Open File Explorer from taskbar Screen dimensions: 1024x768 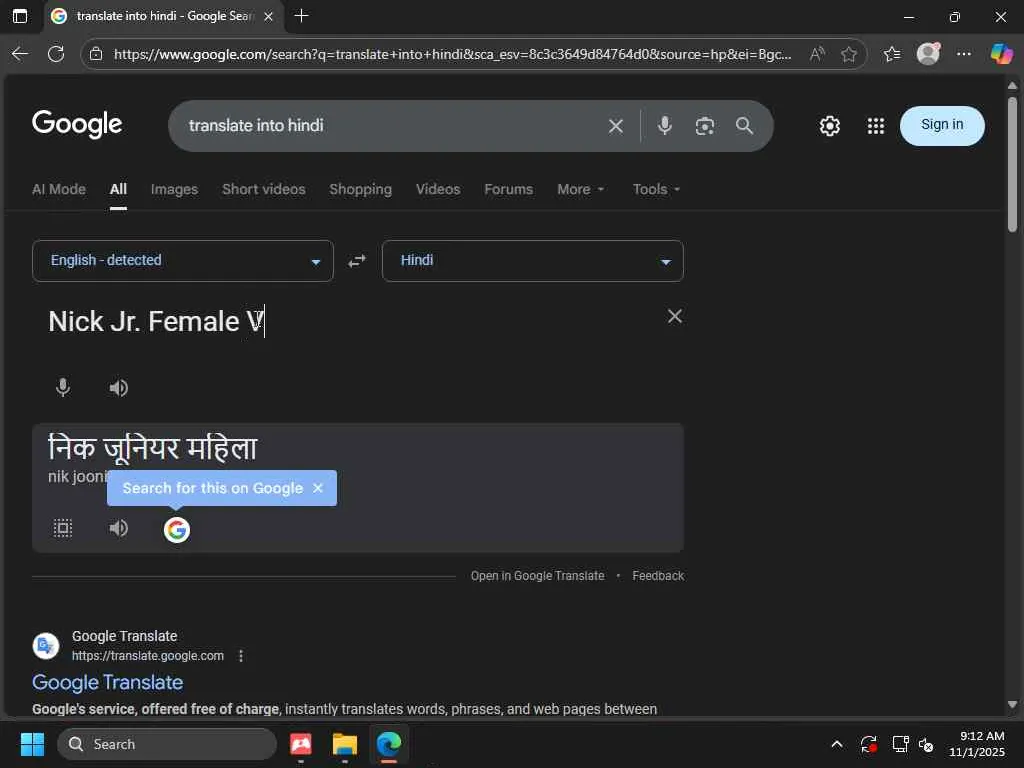344,744
